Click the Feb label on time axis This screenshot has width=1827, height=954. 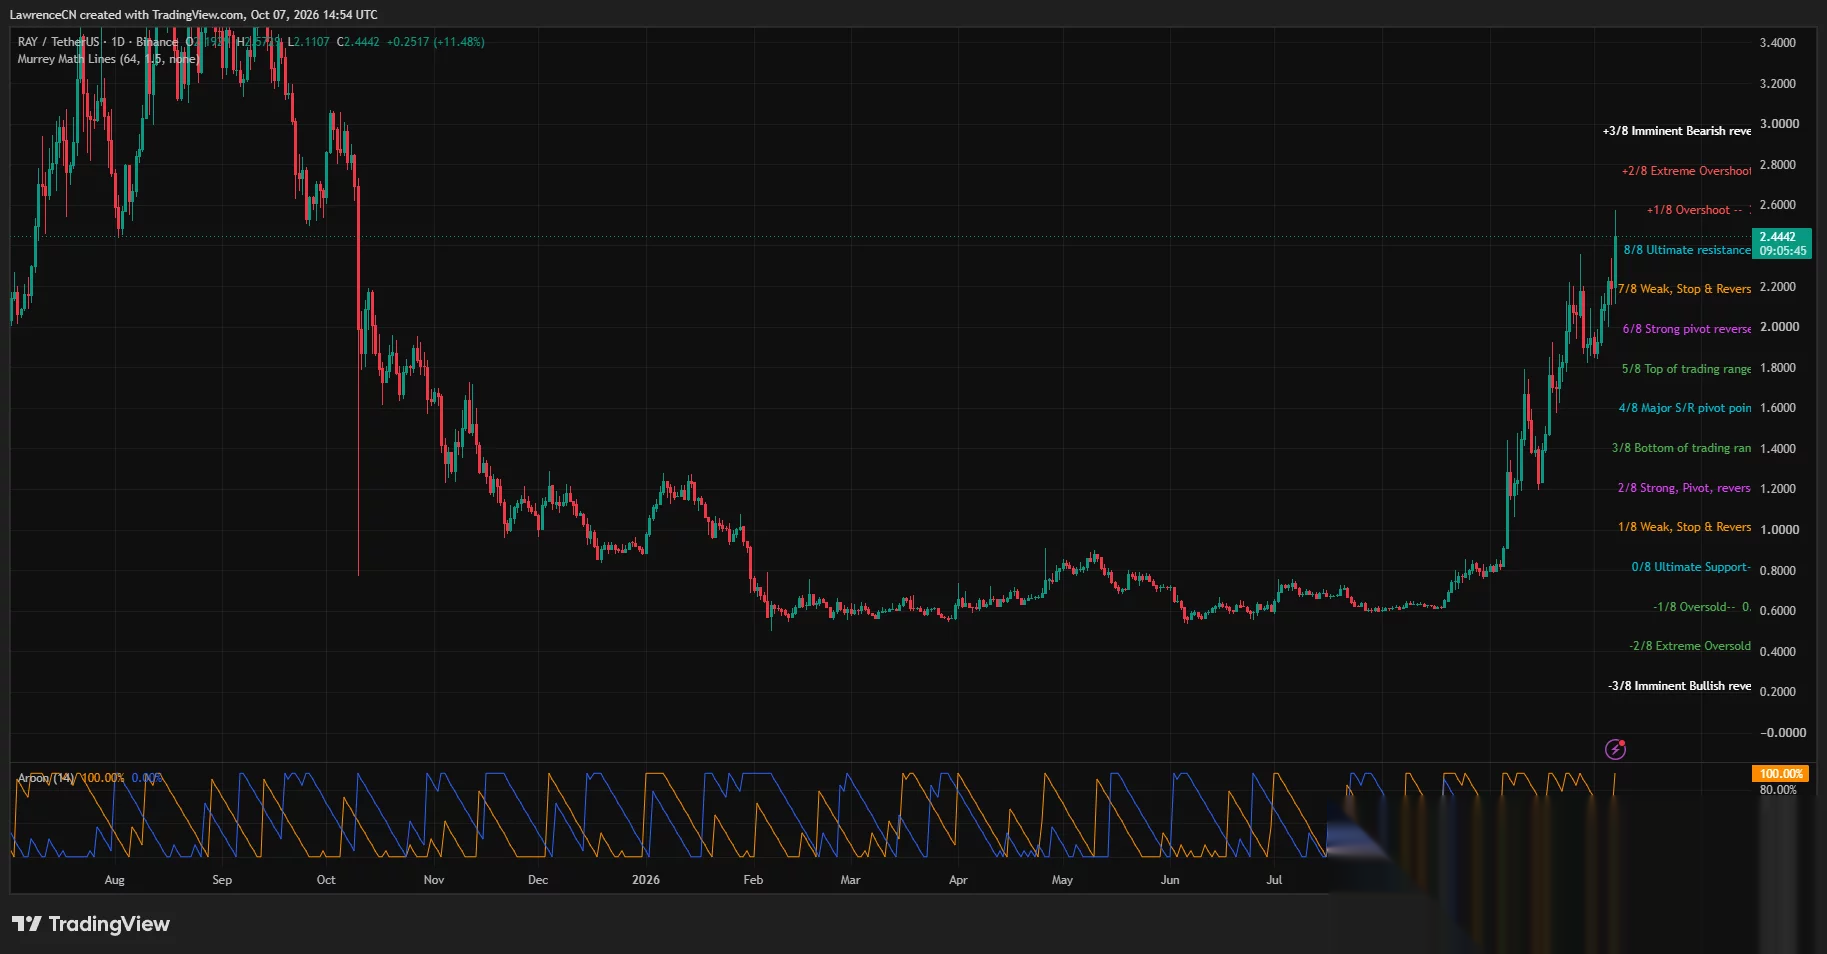753,880
